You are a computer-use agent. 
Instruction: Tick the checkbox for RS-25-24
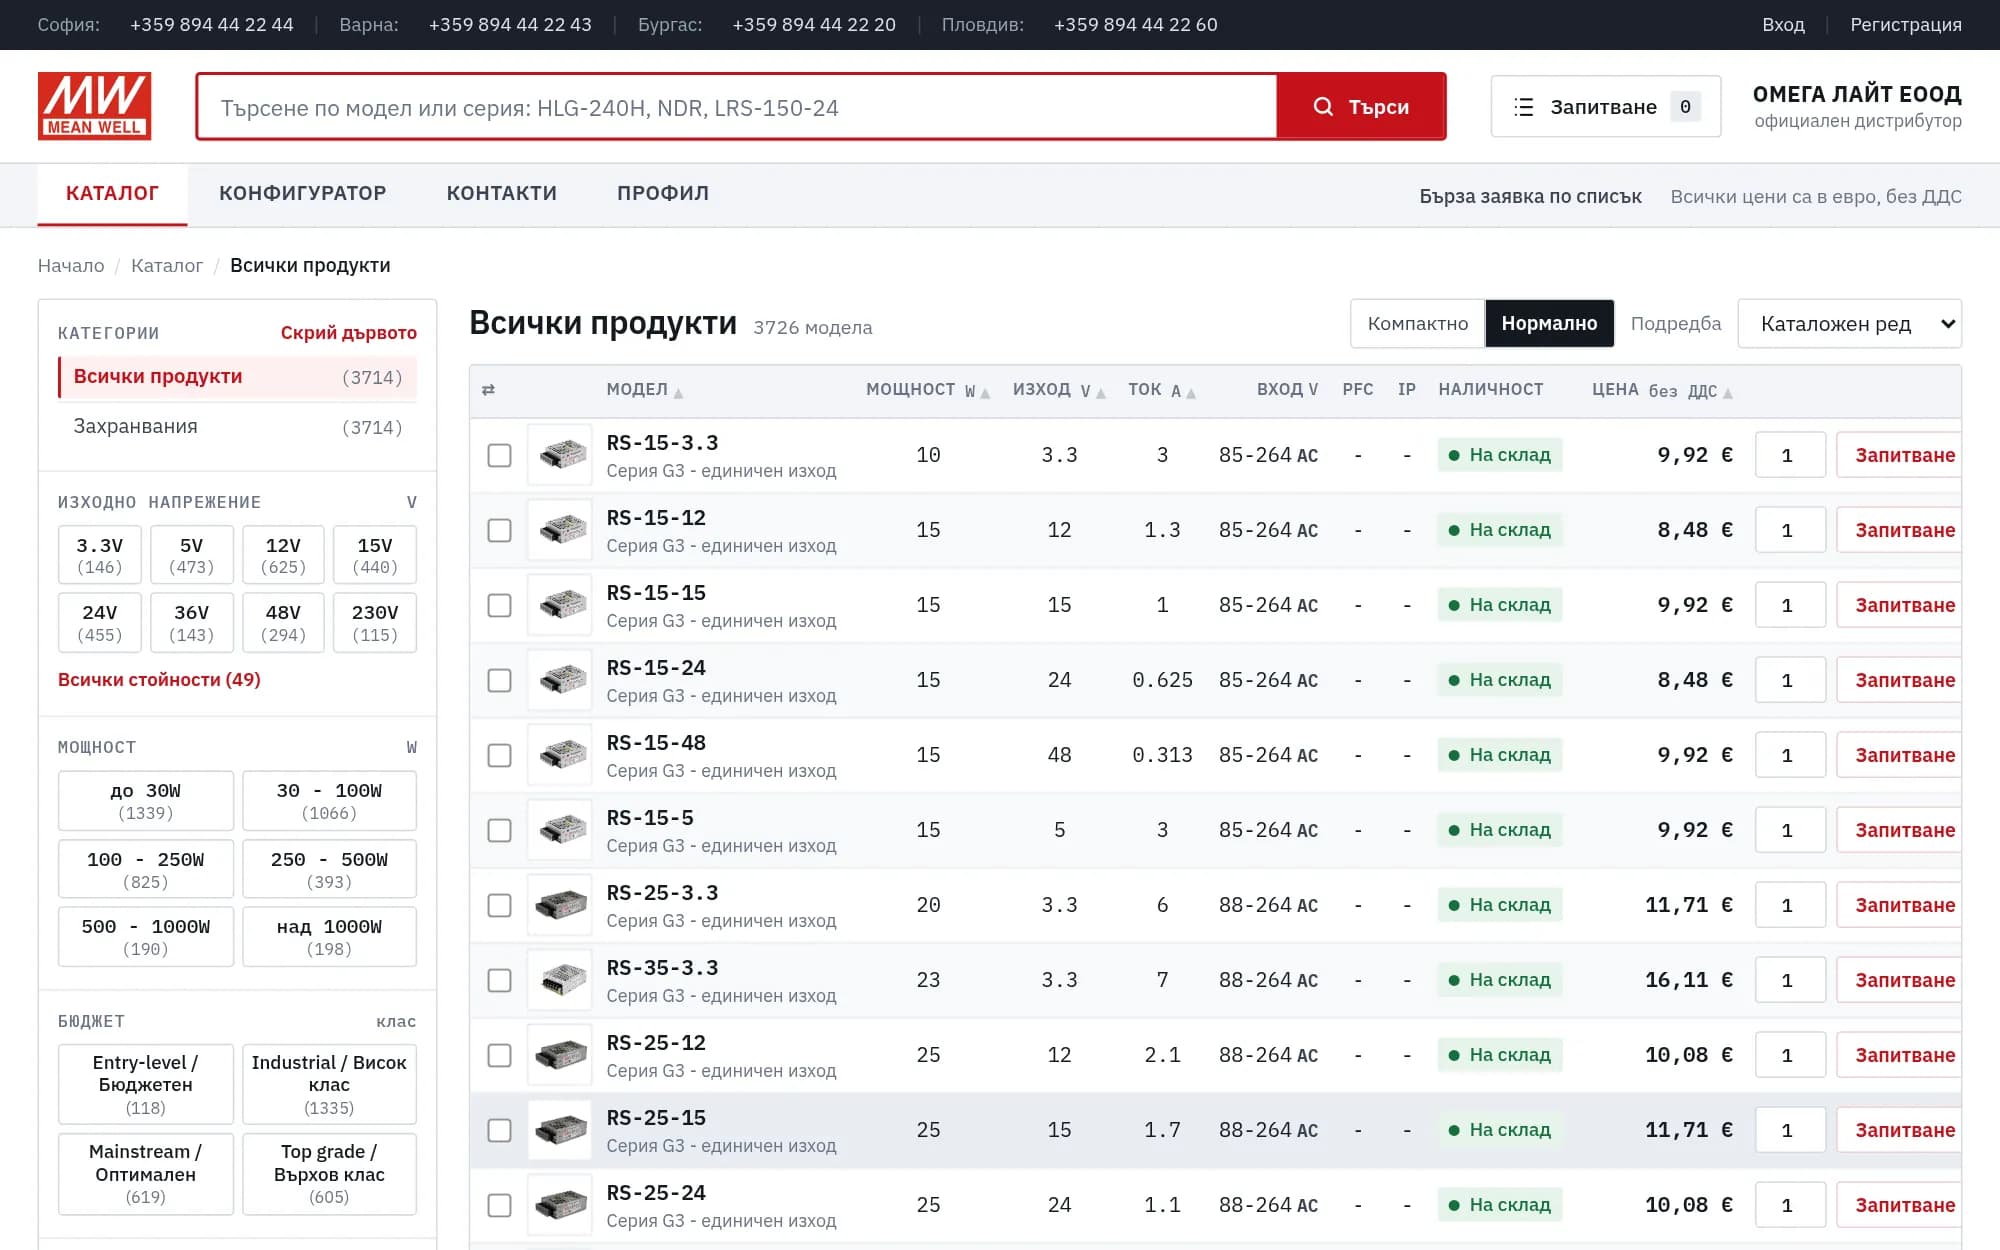coord(499,1205)
